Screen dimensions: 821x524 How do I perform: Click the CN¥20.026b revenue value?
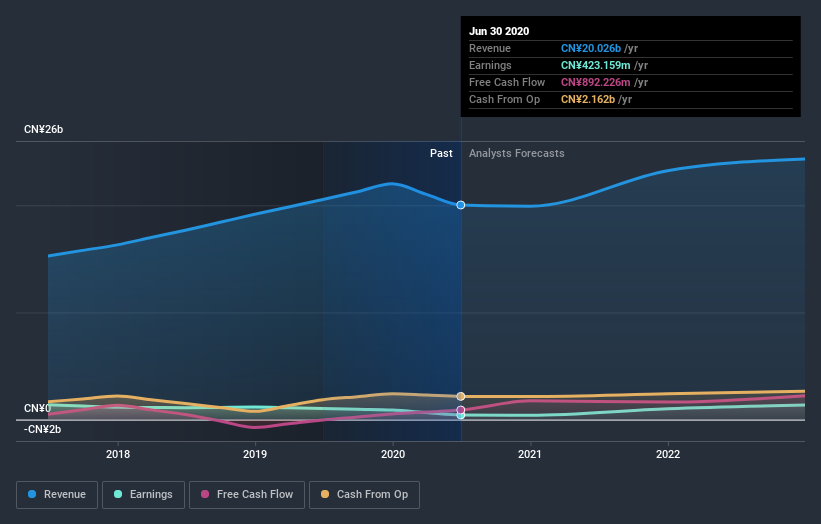click(591, 48)
